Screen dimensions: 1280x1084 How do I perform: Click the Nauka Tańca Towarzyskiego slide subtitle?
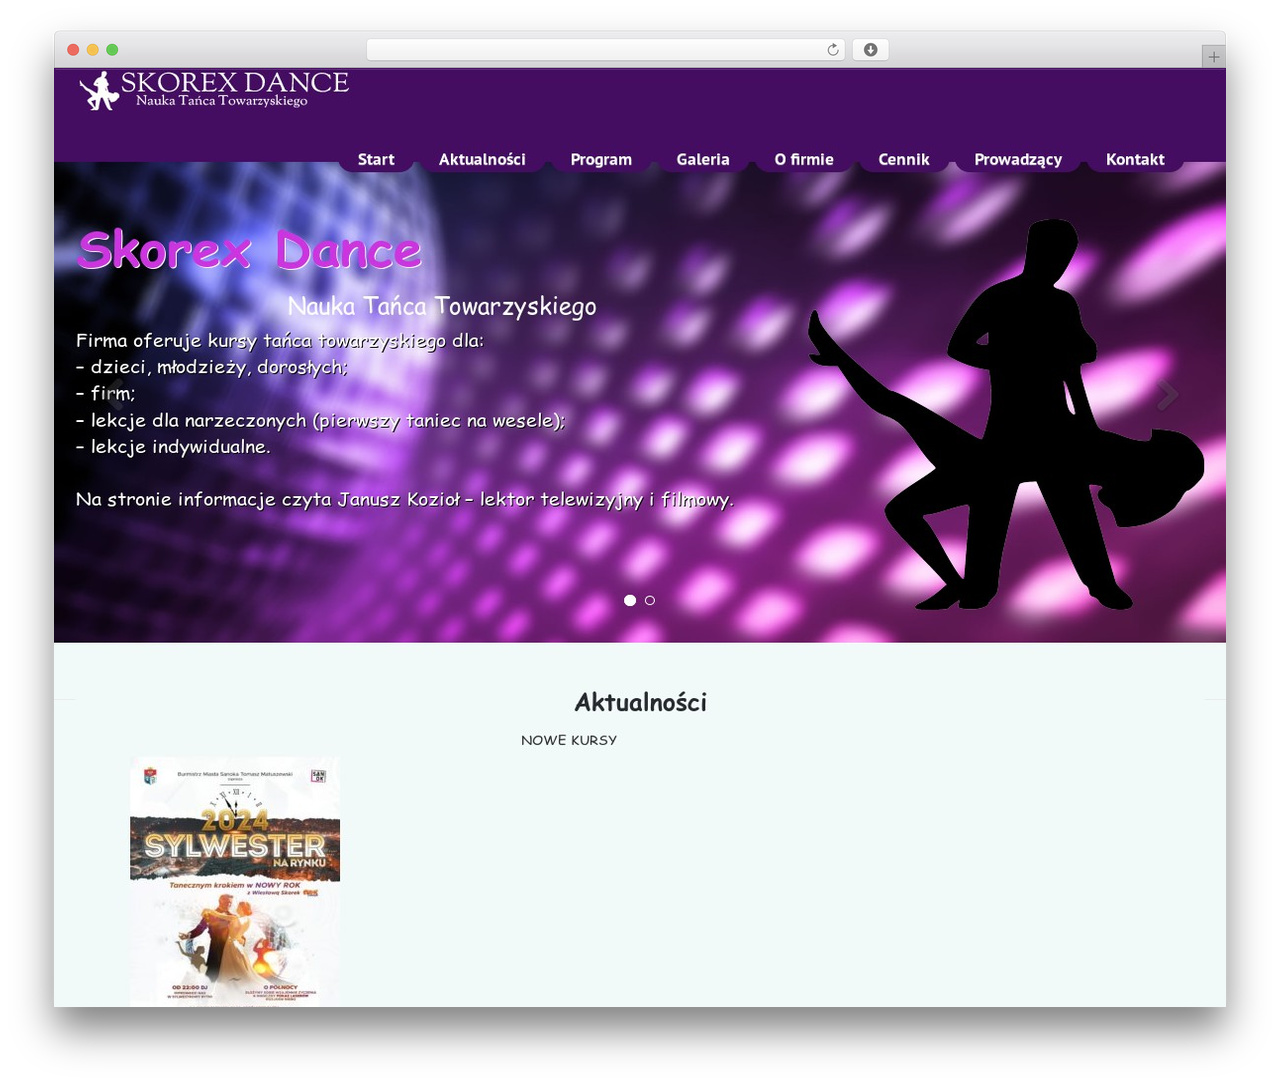[442, 306]
